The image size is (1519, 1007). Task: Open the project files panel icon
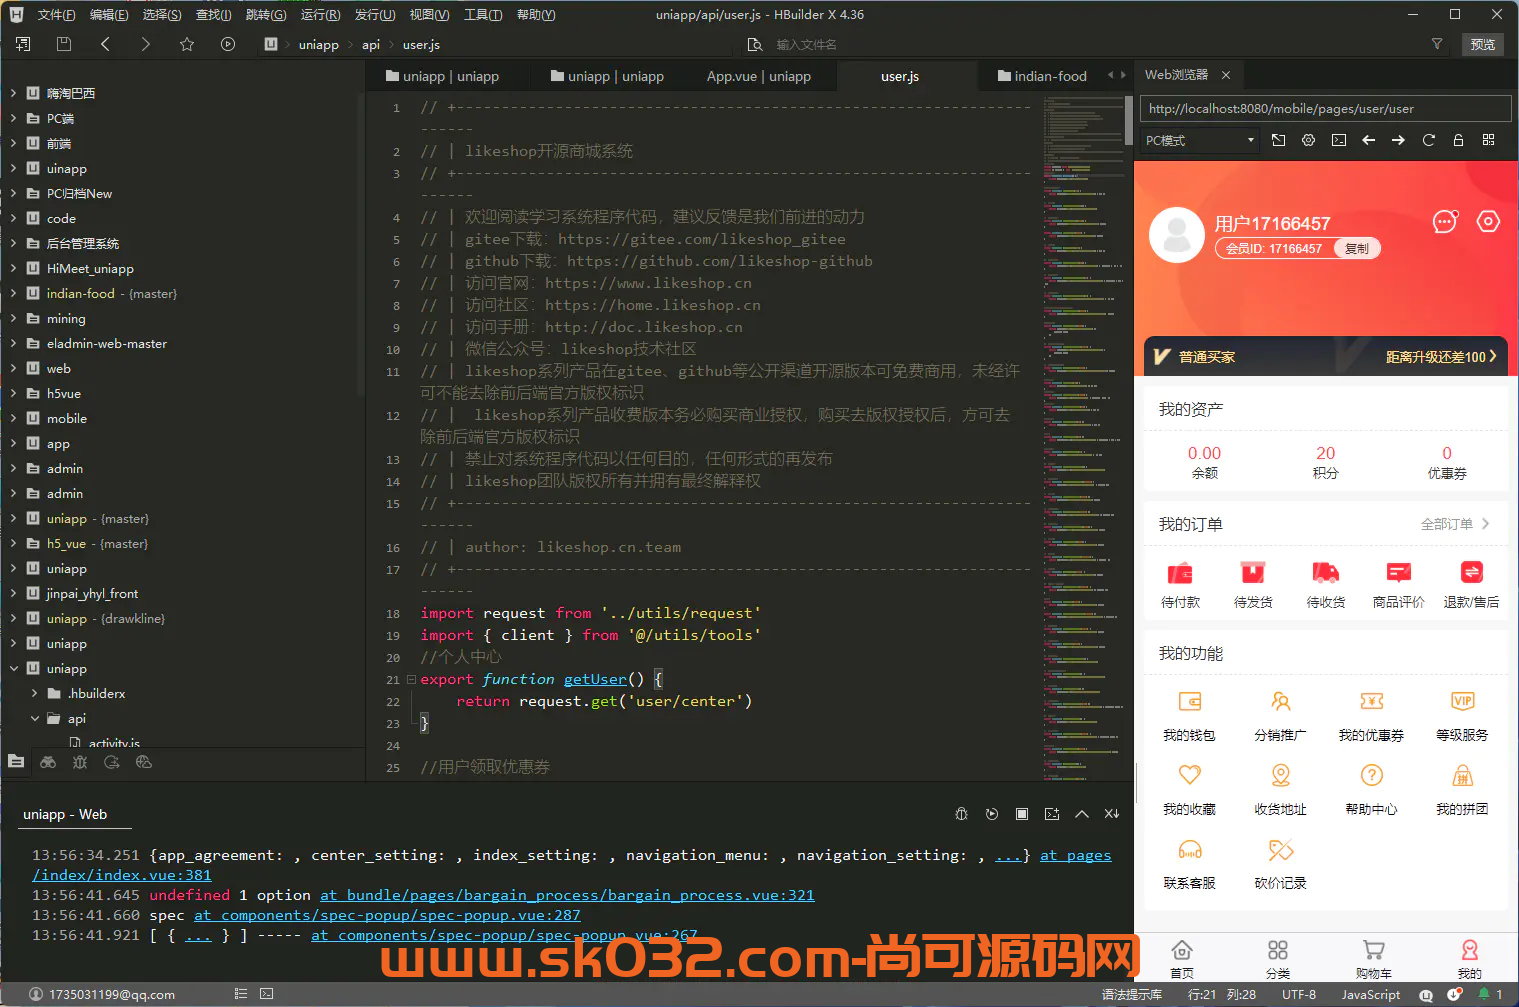pos(16,762)
